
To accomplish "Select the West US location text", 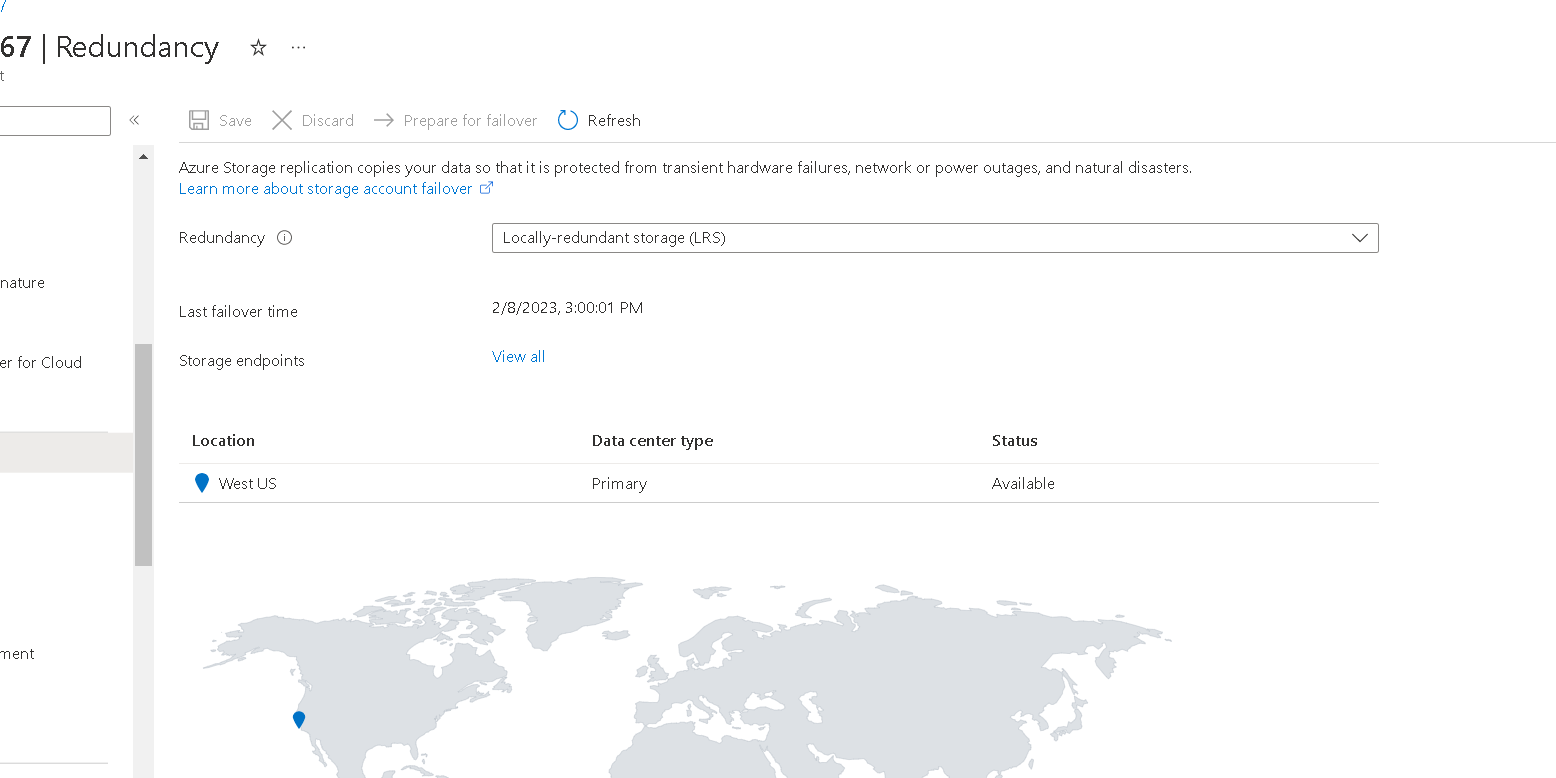I will click(247, 484).
